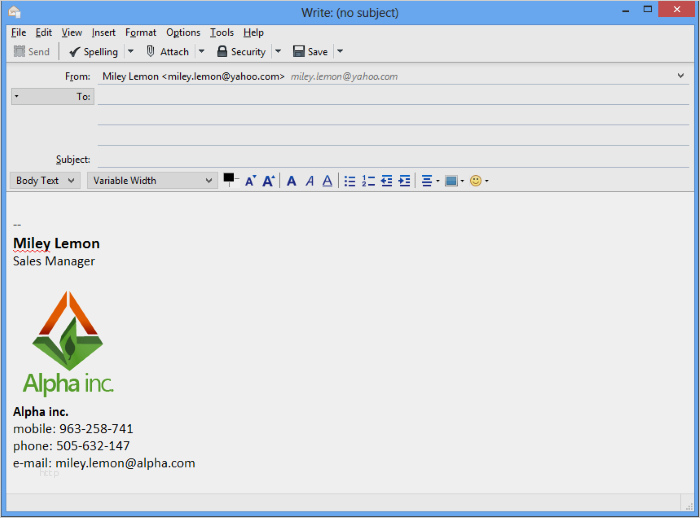Apply bulleted list
This screenshot has width=700, height=518.
pos(350,181)
